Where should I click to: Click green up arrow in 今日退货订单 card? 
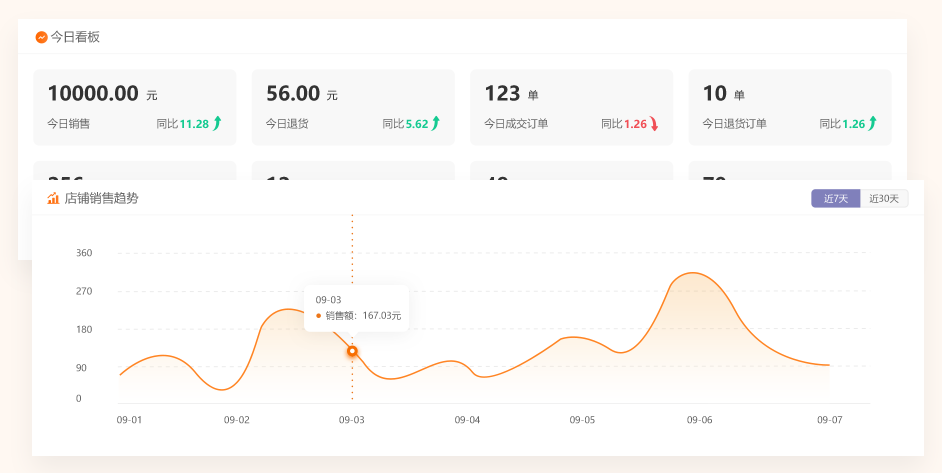(872, 124)
